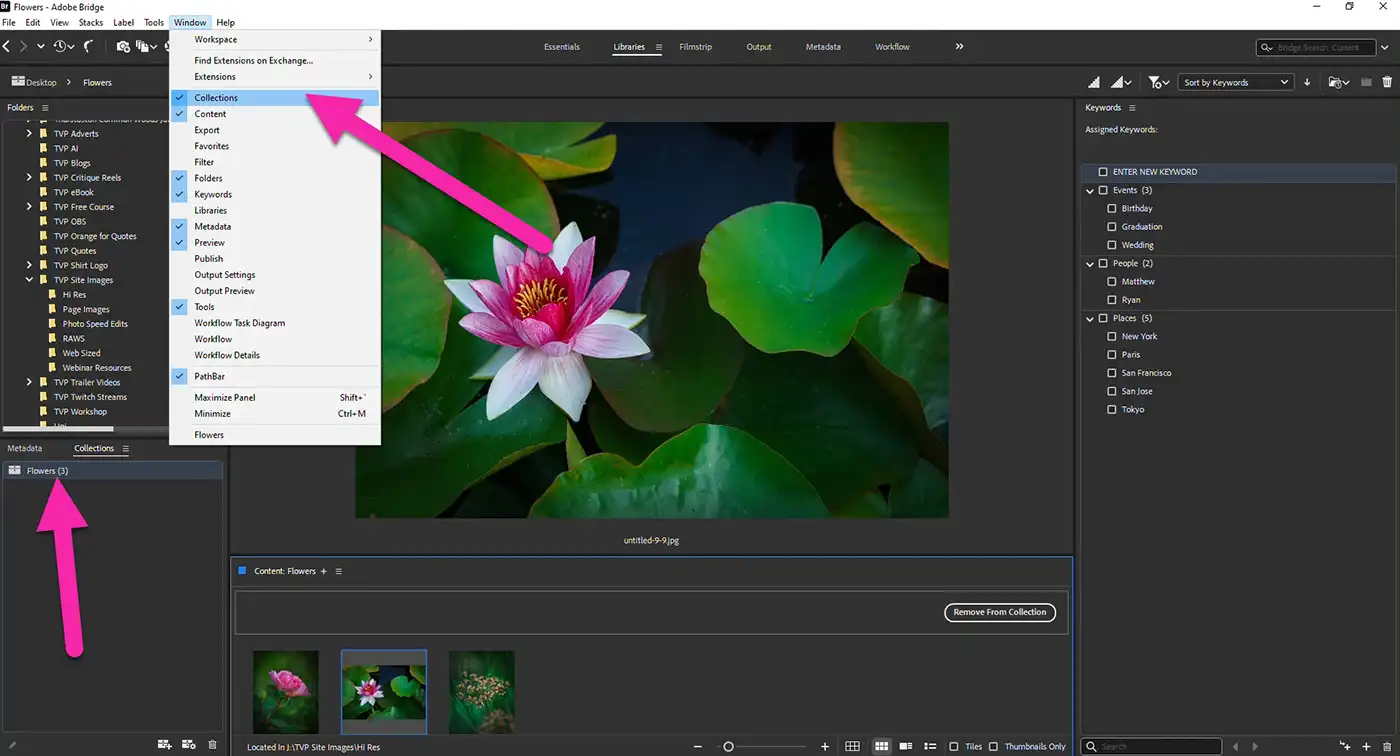Click the keyword search field
Screen dimensions: 1400x756
click(1152, 746)
